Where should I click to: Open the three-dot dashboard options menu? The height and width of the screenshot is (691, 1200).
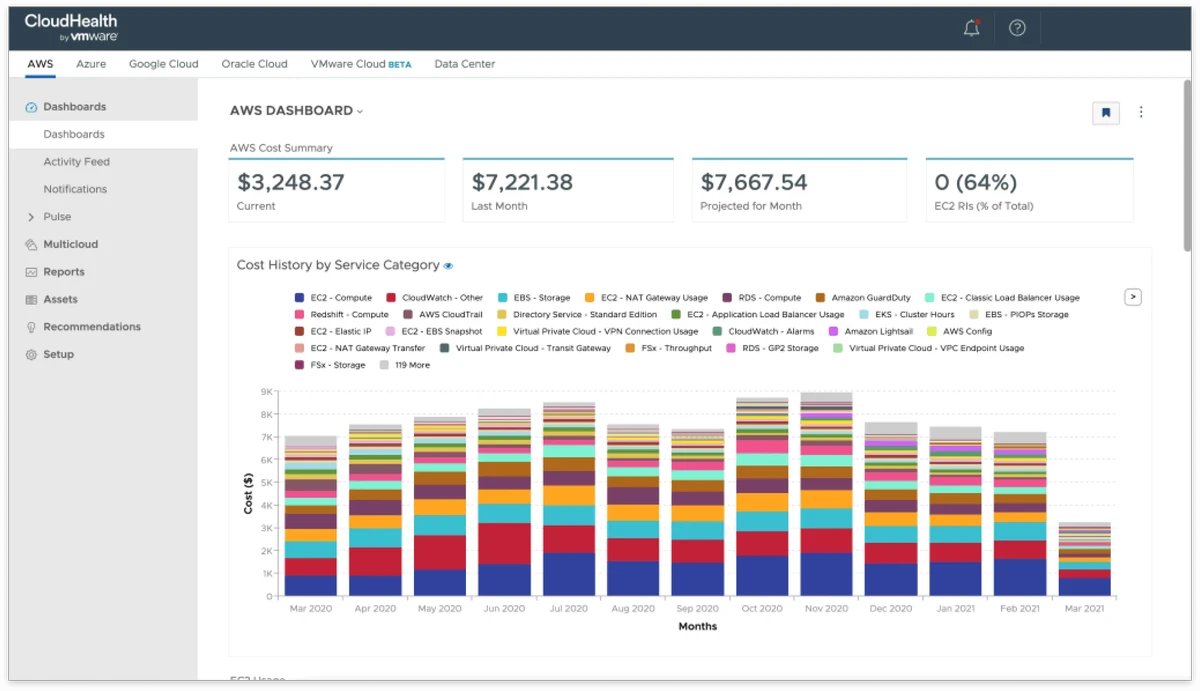point(1141,113)
